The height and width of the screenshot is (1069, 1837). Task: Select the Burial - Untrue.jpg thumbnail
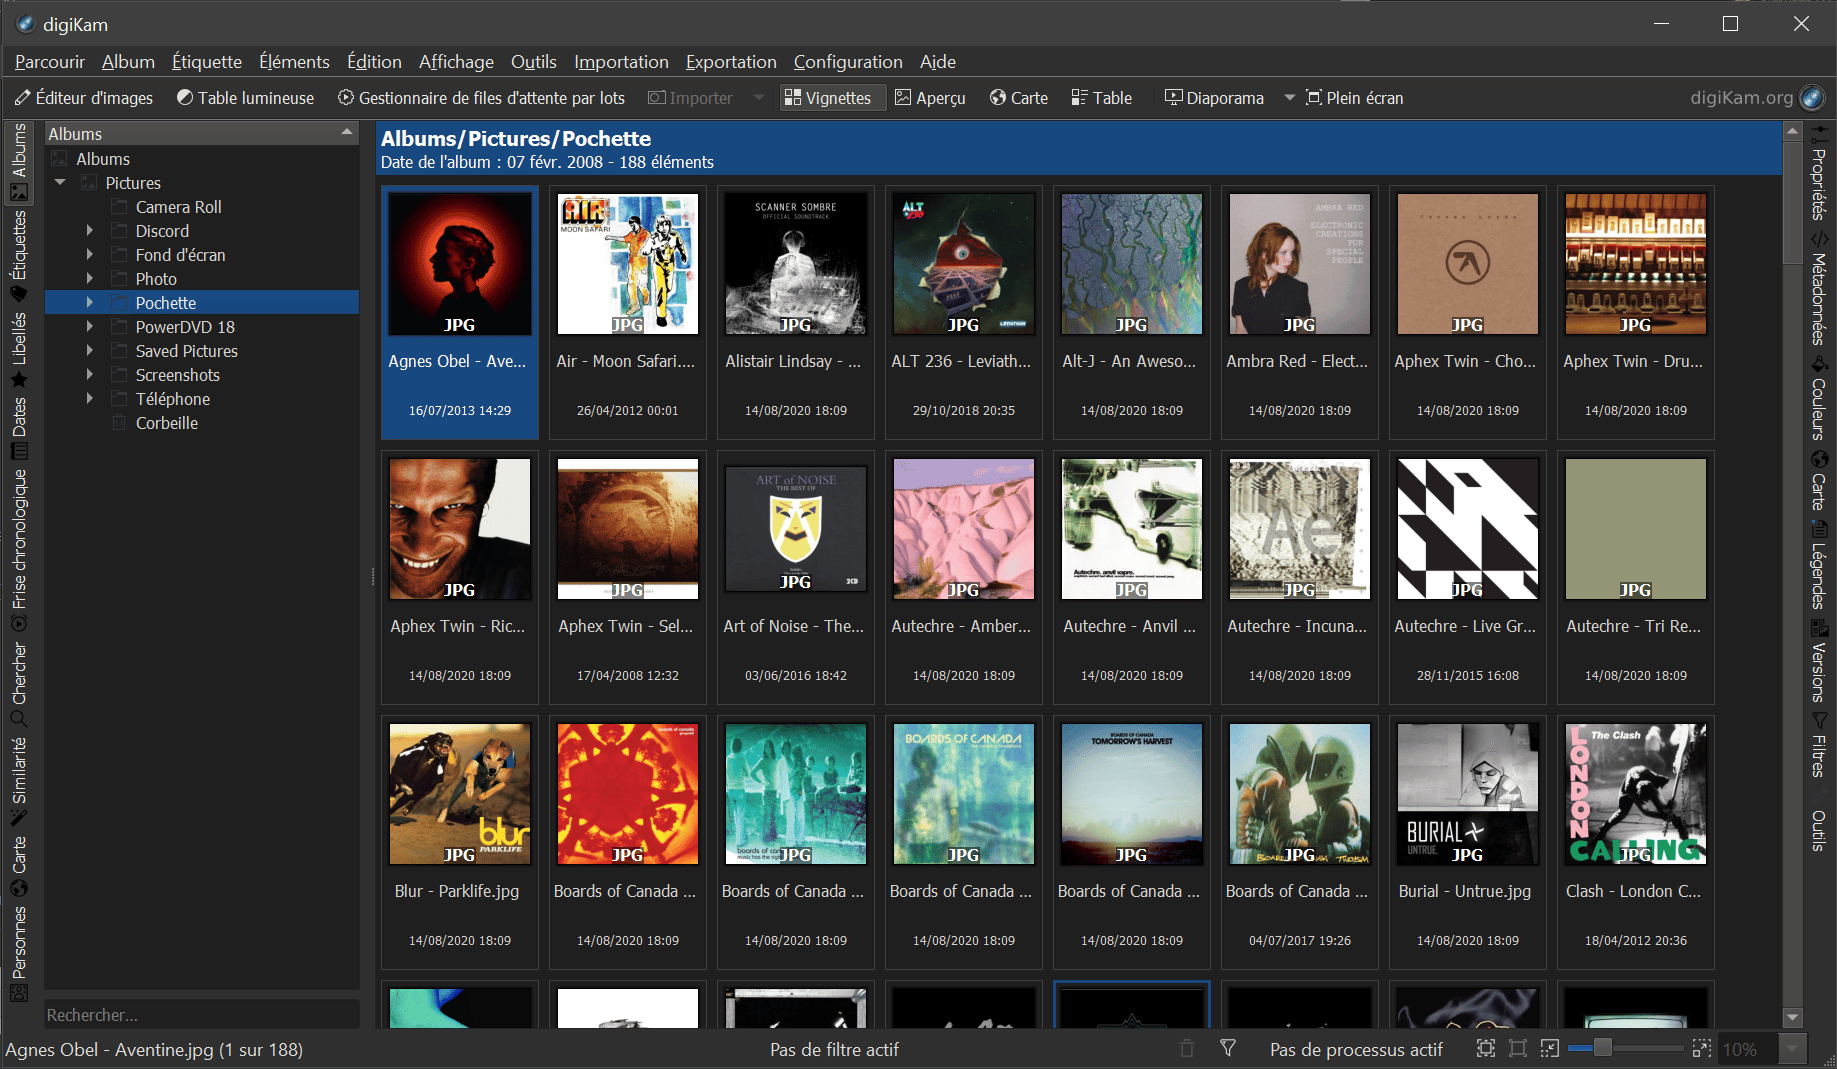coord(1468,842)
